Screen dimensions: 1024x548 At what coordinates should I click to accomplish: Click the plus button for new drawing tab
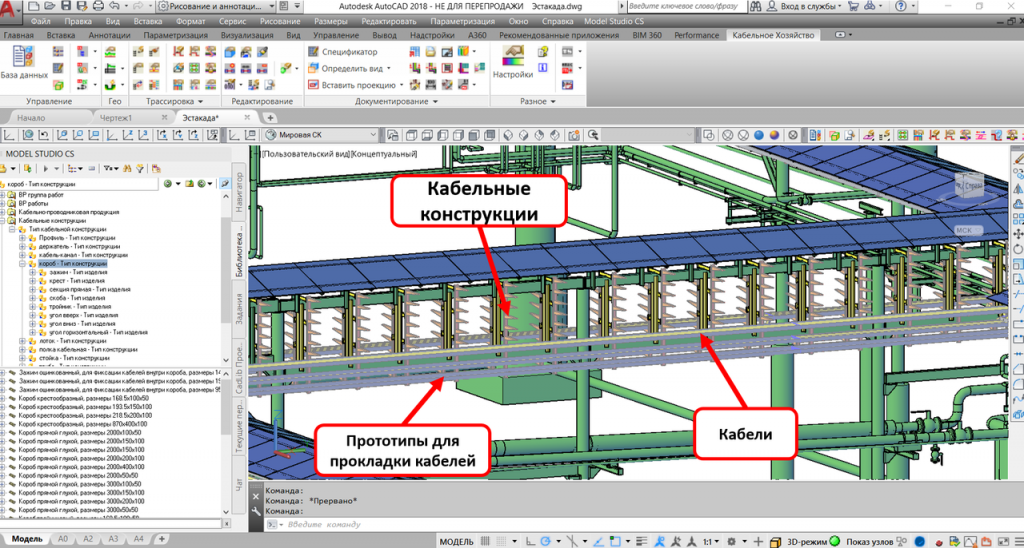pos(270,118)
